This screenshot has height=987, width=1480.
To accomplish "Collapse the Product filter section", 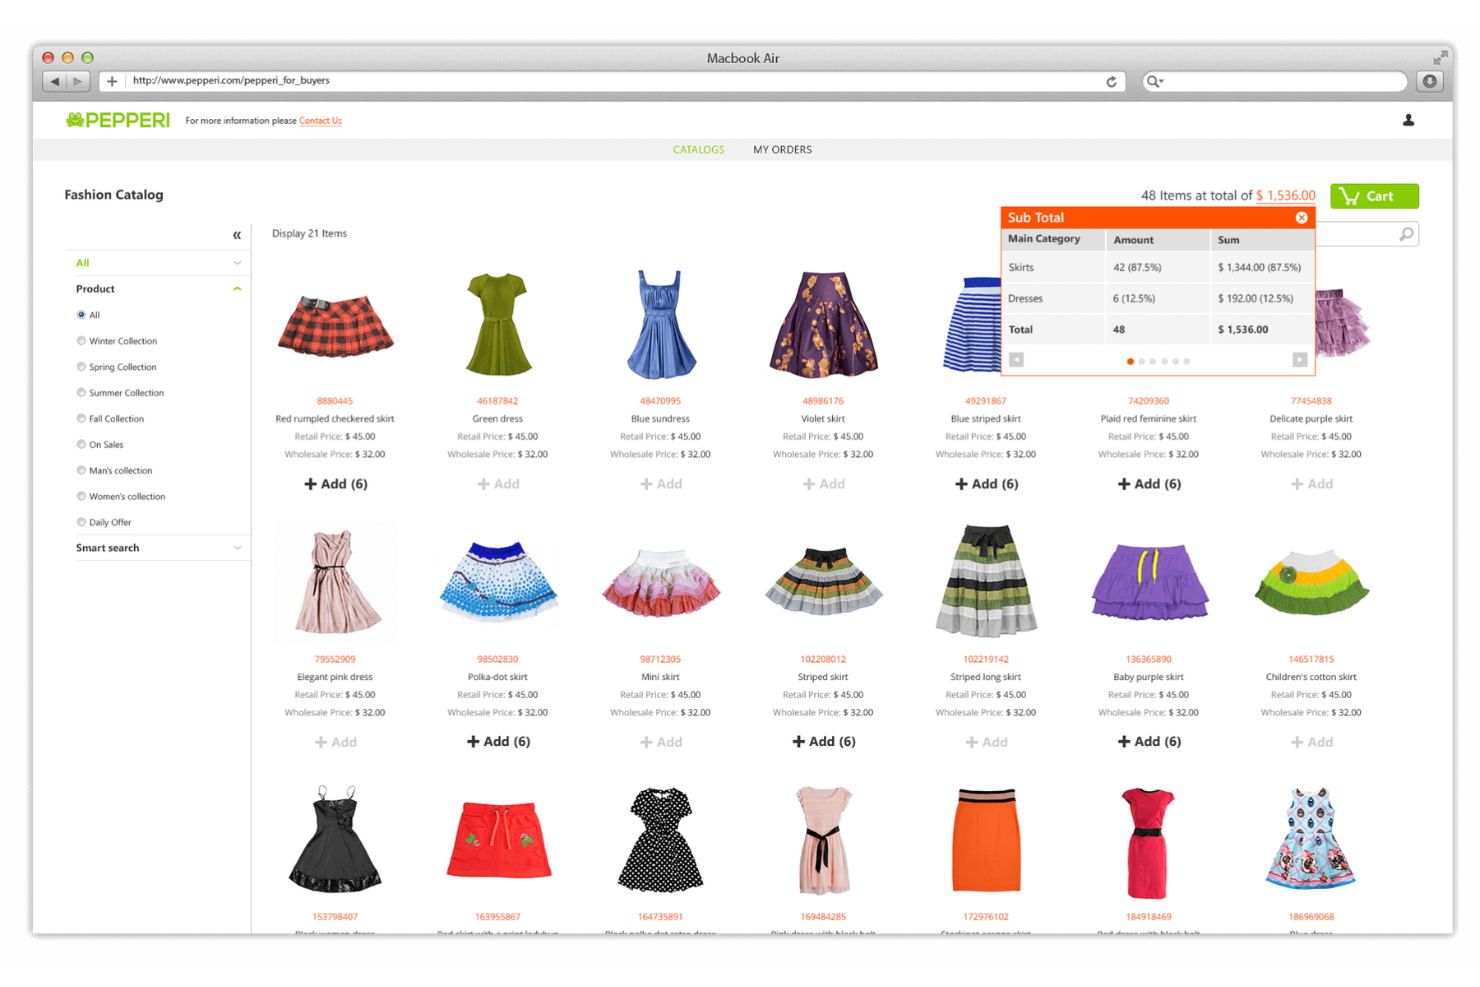I will (x=237, y=289).
